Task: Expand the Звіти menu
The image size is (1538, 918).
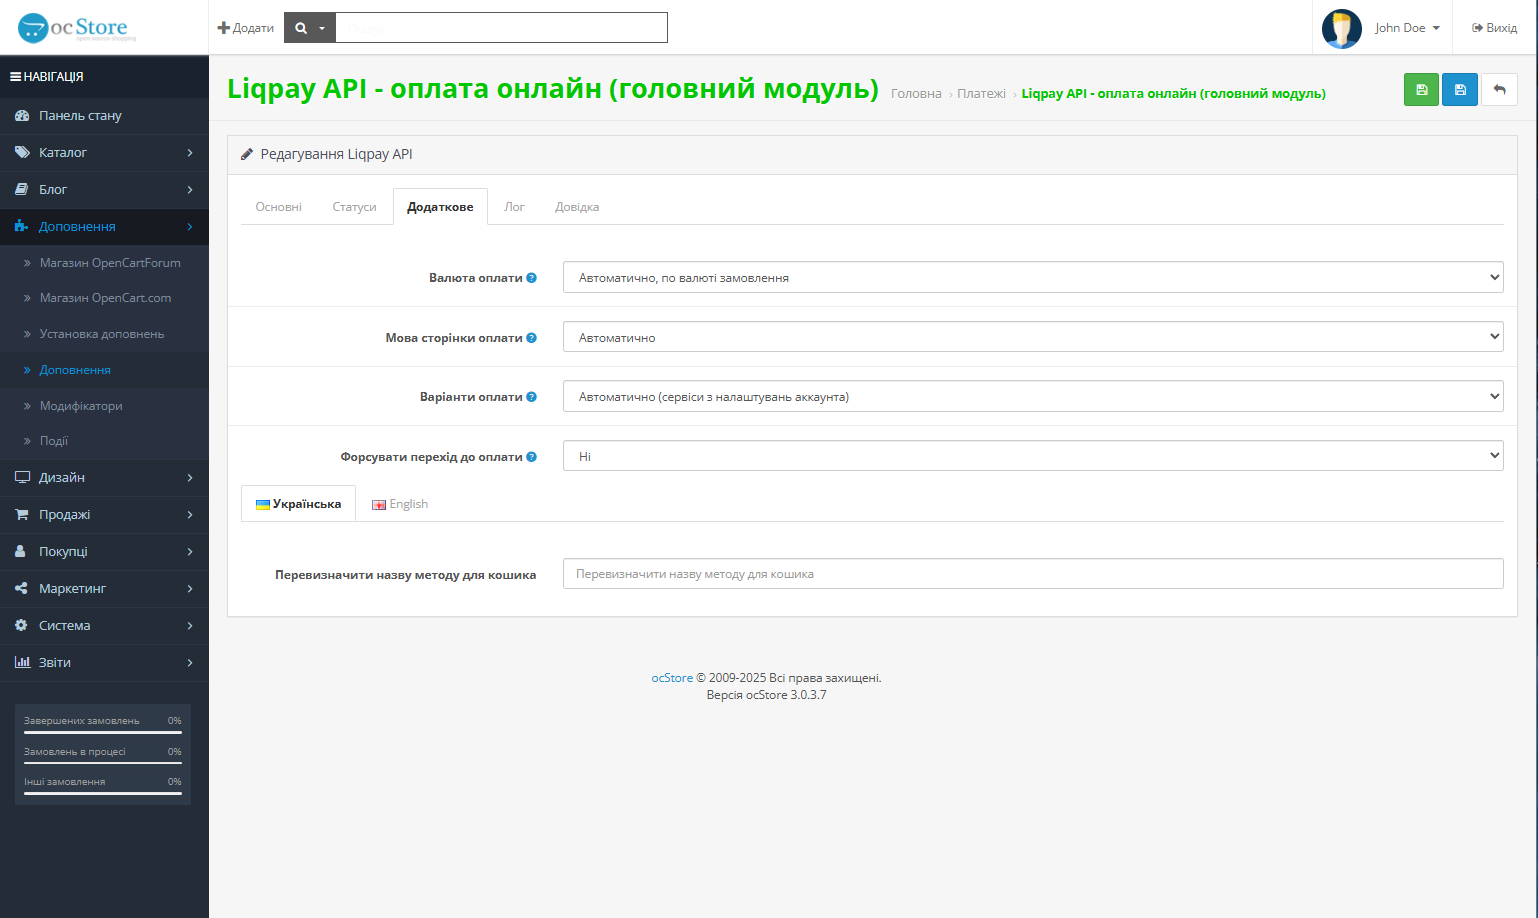Action: (104, 663)
